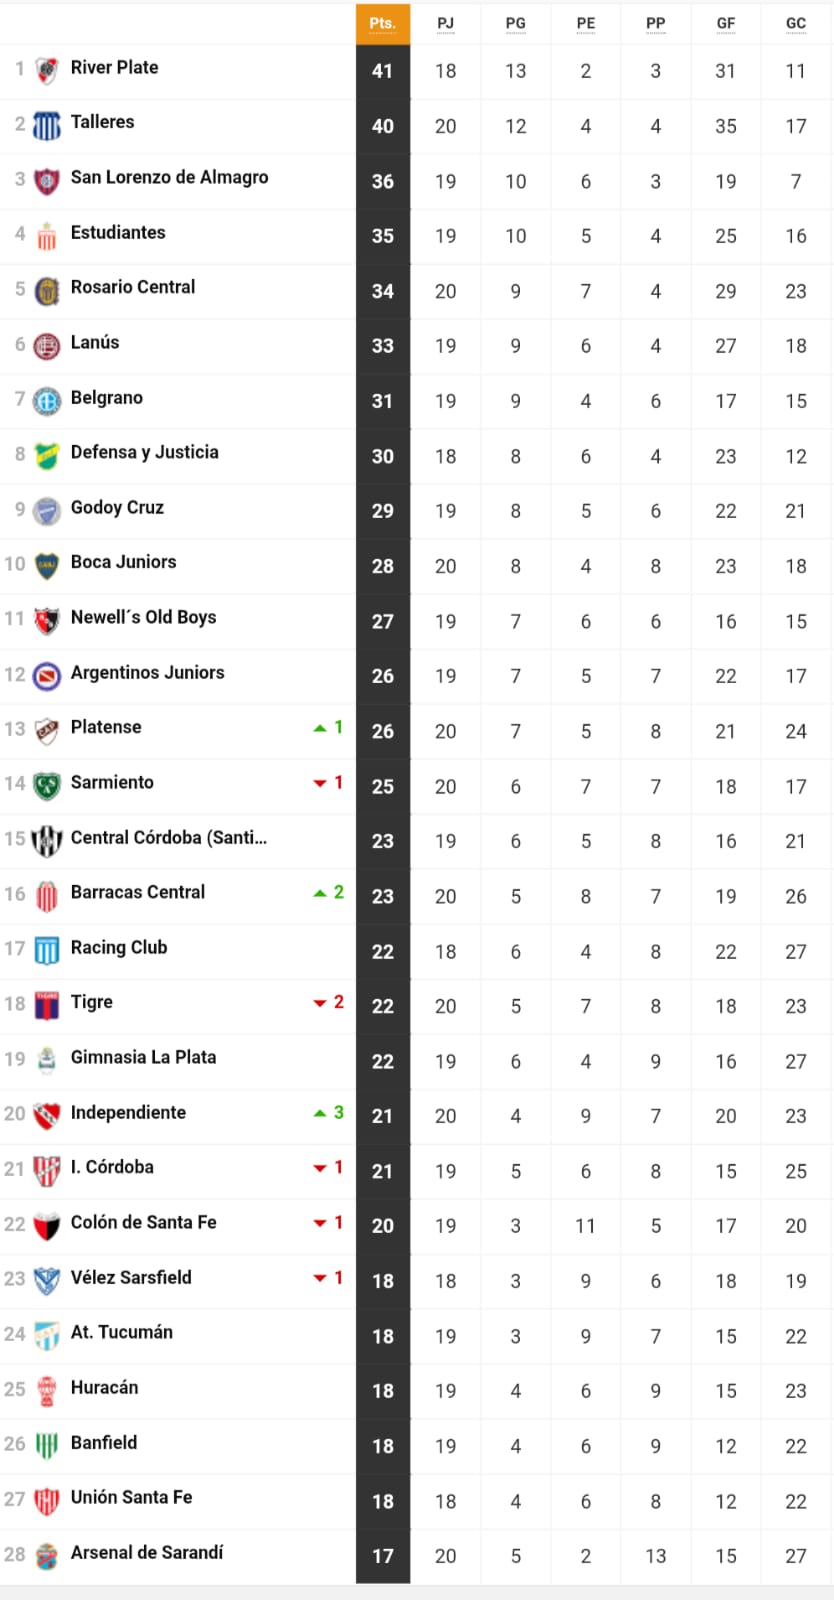Image resolution: width=834 pixels, height=1600 pixels.
Task: Open the River Plate team name
Action: pyautogui.click(x=112, y=67)
